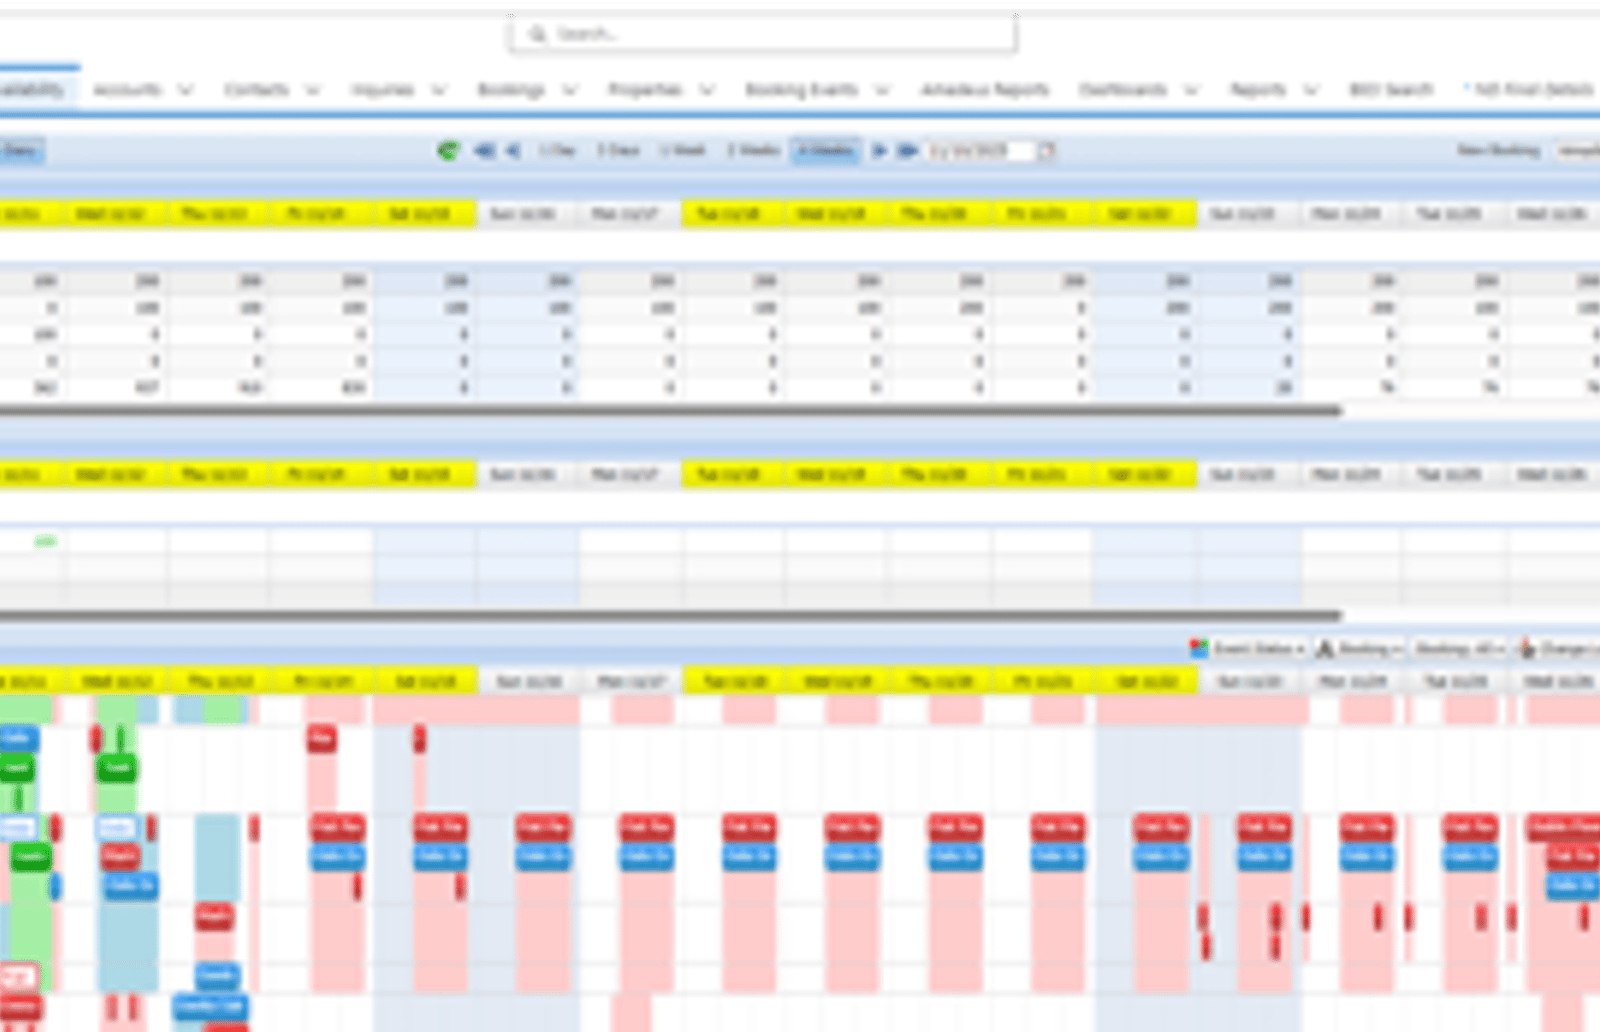Screen dimensions: 1600x1032
Task: Open the Contacts tab
Action: coord(256,89)
